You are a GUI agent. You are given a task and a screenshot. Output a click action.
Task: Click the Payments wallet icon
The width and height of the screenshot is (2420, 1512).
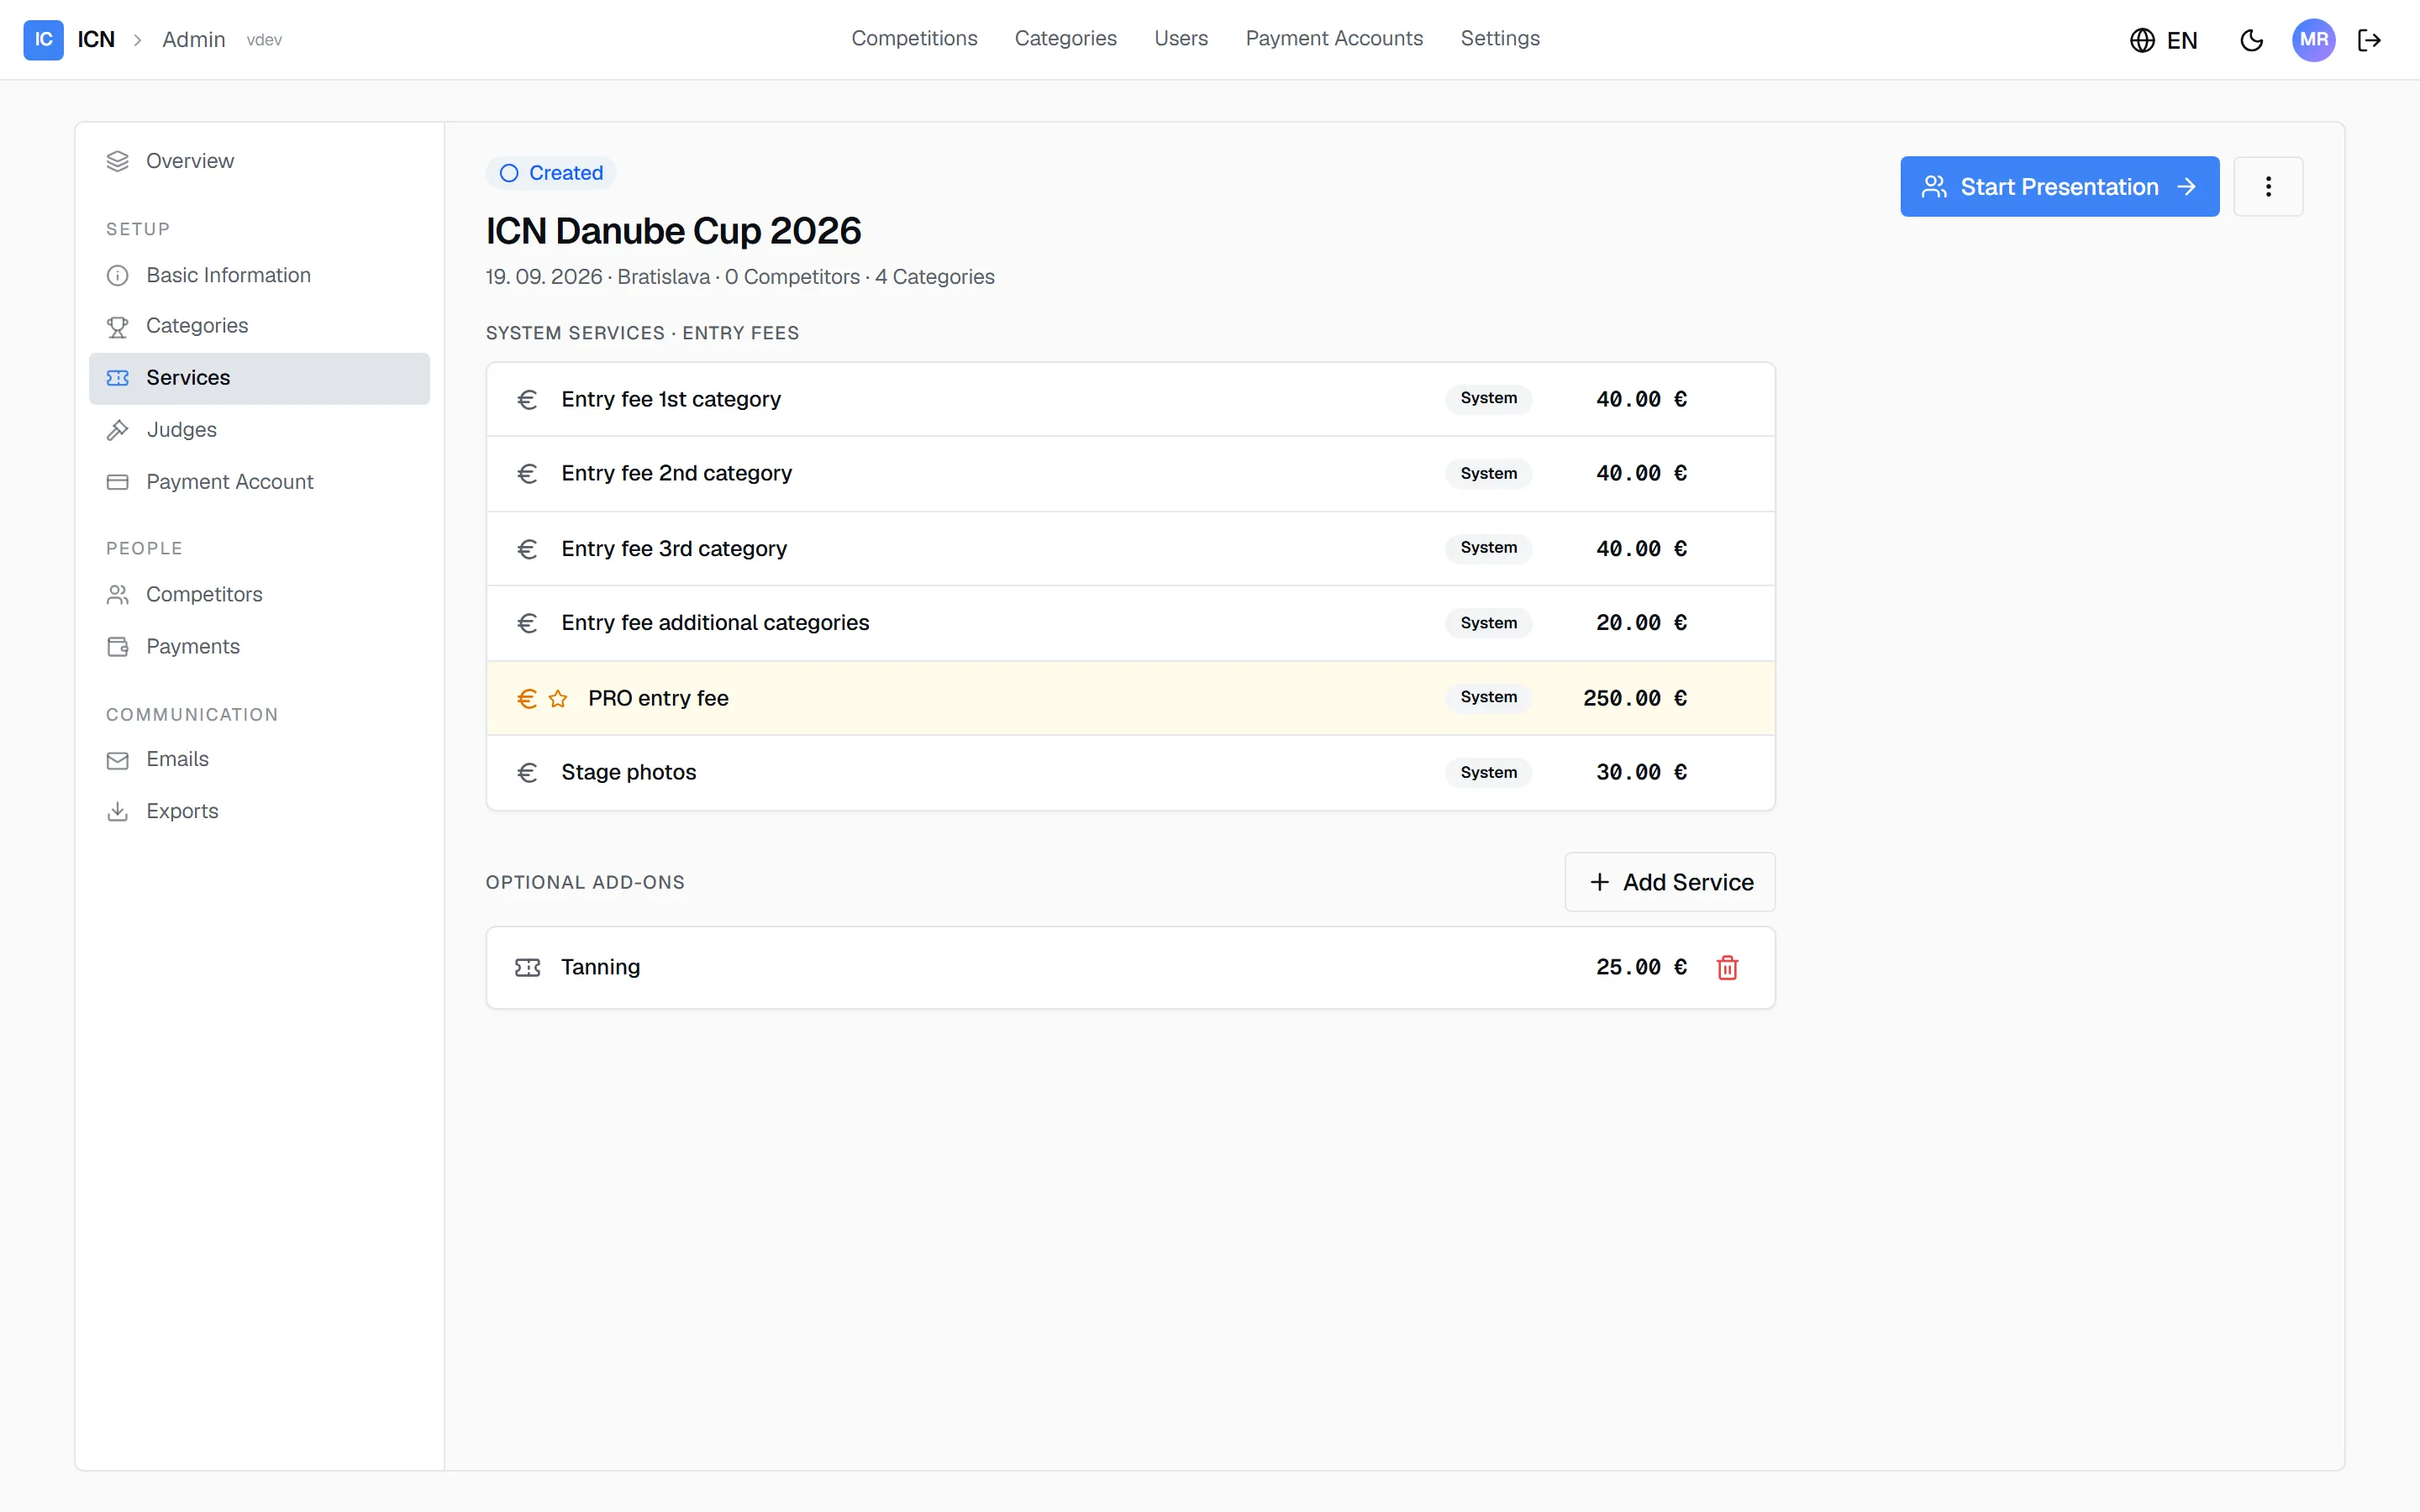click(x=118, y=647)
